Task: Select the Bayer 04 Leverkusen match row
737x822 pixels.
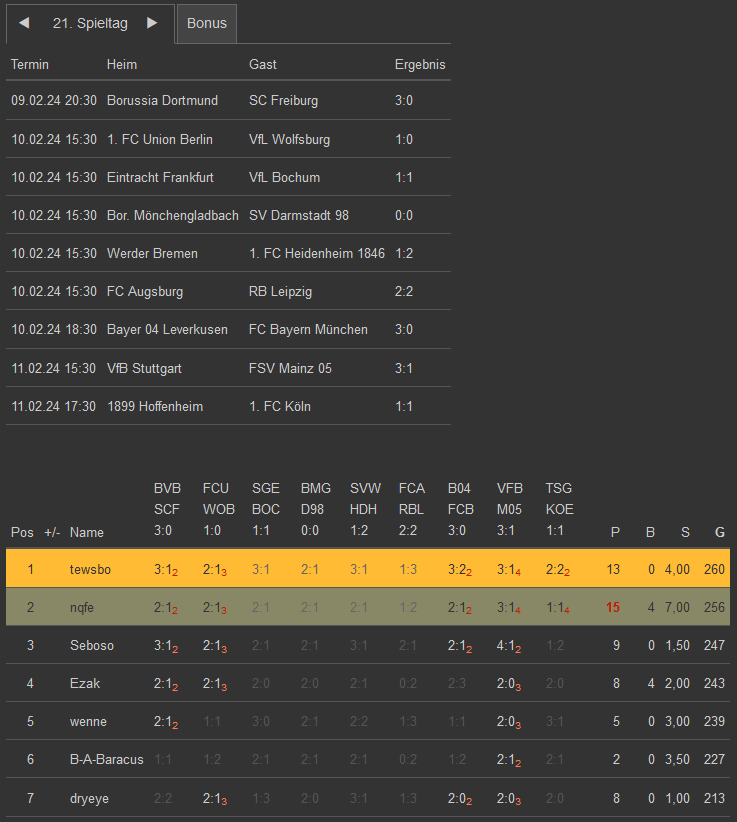Action: pos(228,330)
